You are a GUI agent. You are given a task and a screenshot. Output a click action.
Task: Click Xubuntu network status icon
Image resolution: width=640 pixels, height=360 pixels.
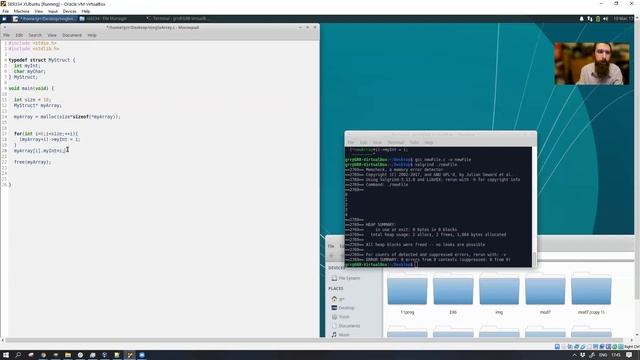click(590, 19)
